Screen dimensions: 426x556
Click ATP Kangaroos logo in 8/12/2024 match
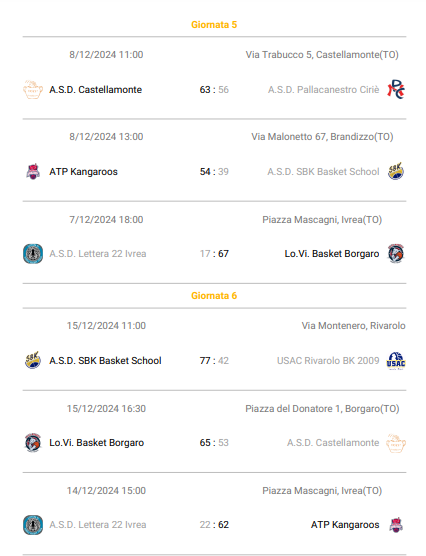[x=33, y=172]
